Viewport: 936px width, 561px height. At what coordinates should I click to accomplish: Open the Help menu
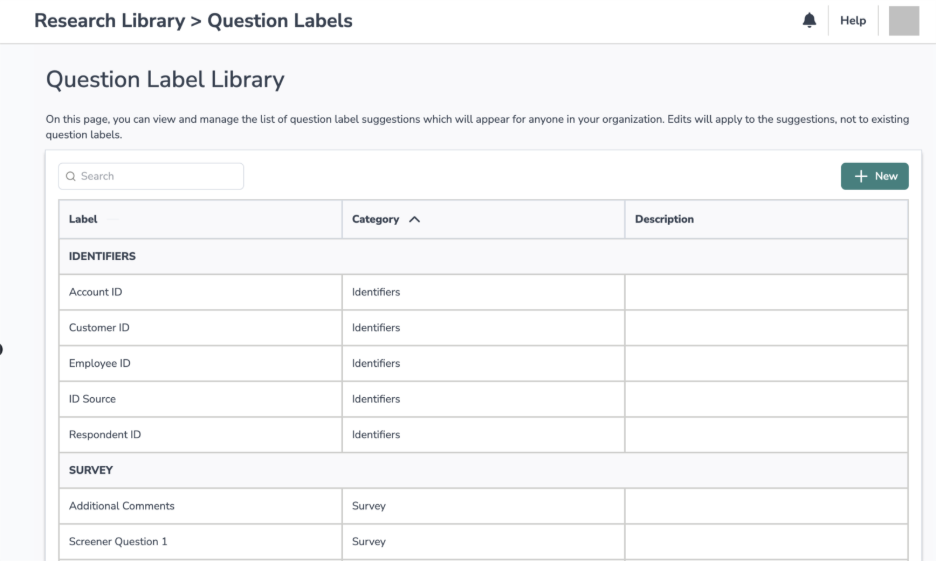(853, 21)
